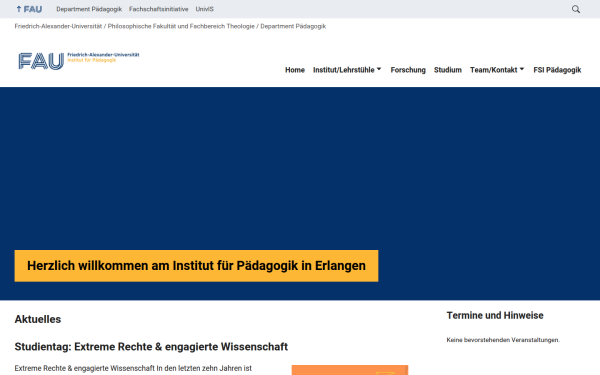600x375 pixels.
Task: Open the Studium menu item
Action: click(x=448, y=70)
